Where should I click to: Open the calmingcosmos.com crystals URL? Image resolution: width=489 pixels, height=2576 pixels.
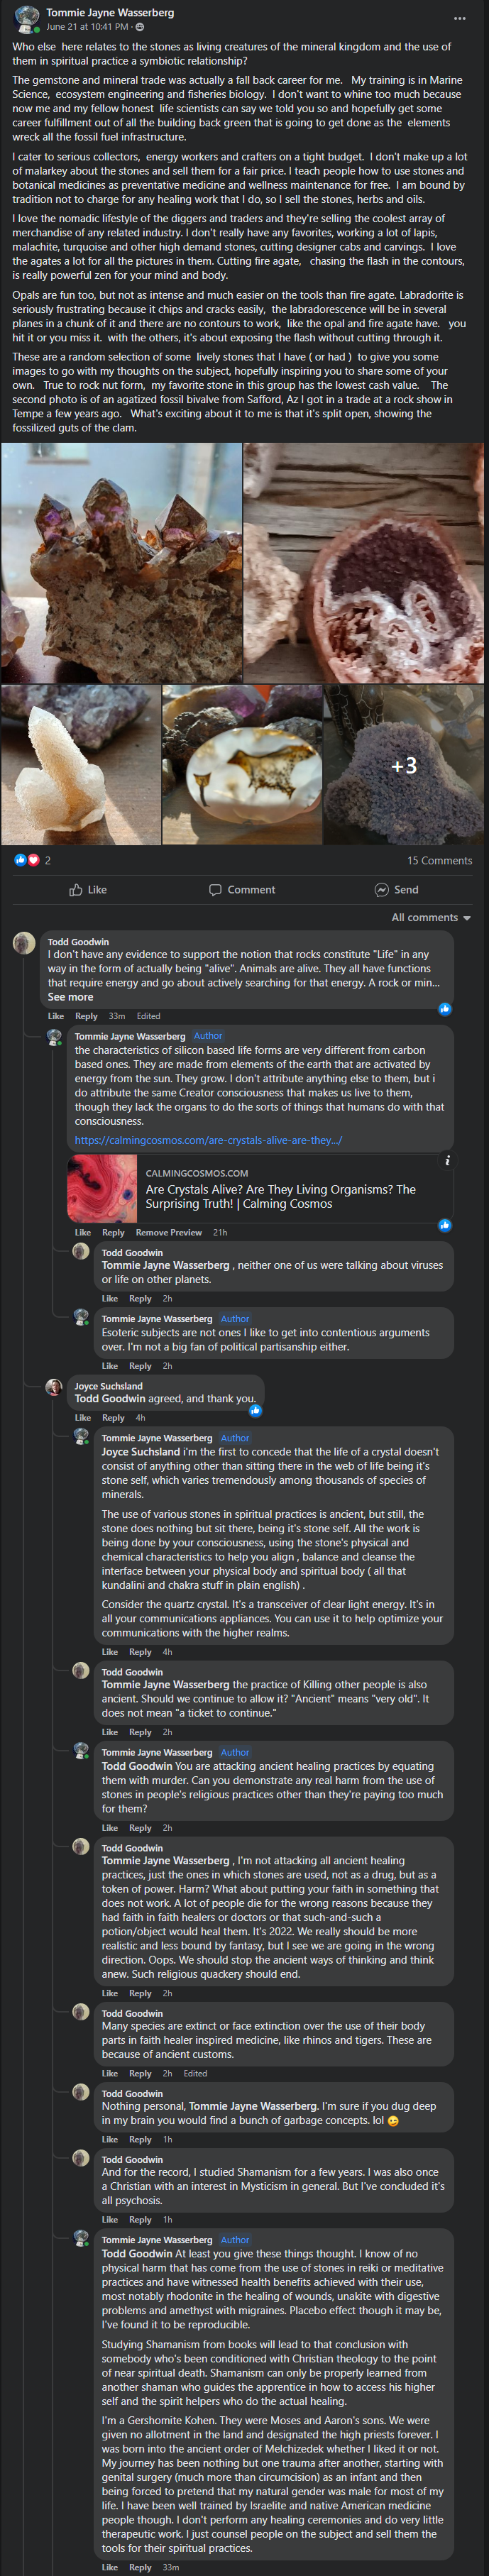click(x=208, y=1139)
